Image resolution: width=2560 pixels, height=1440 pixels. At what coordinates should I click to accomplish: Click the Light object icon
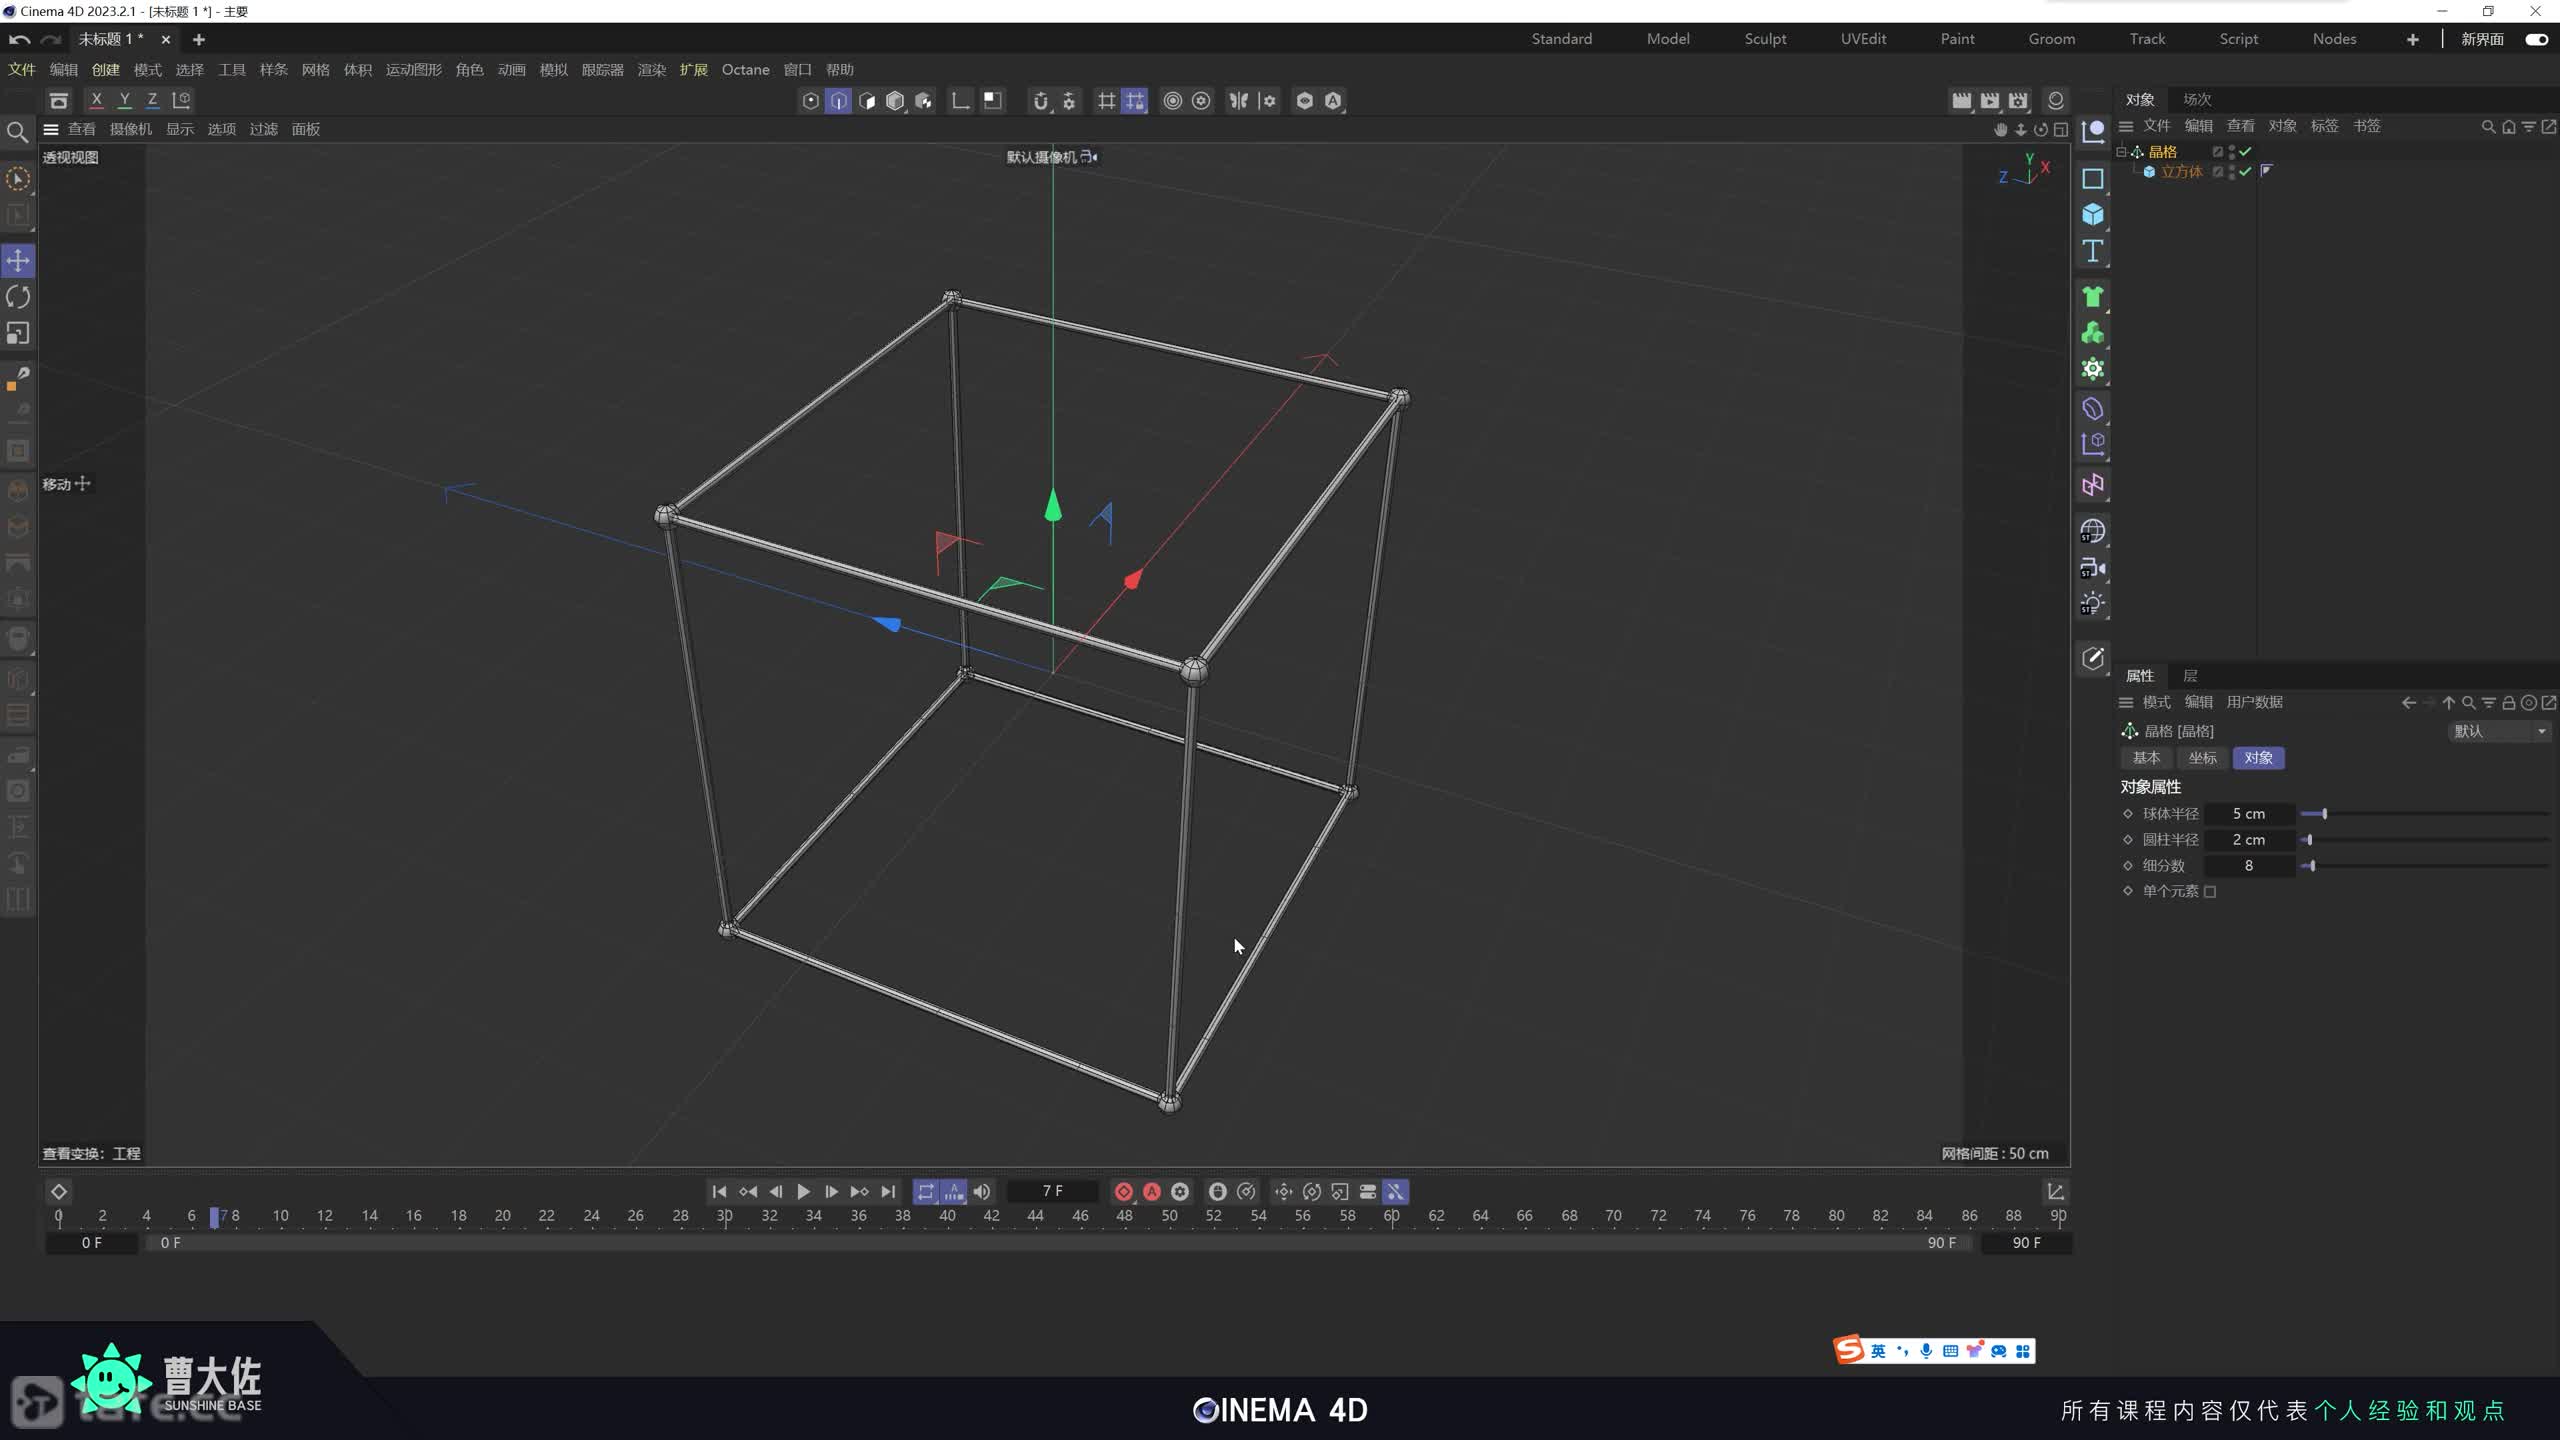point(2092,604)
